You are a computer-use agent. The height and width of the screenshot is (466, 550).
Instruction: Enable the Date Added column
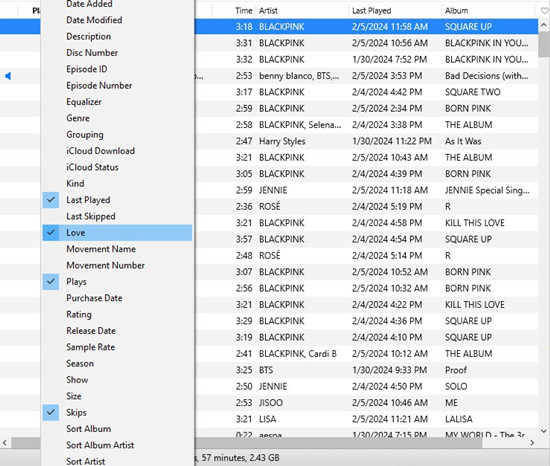(x=117, y=4)
